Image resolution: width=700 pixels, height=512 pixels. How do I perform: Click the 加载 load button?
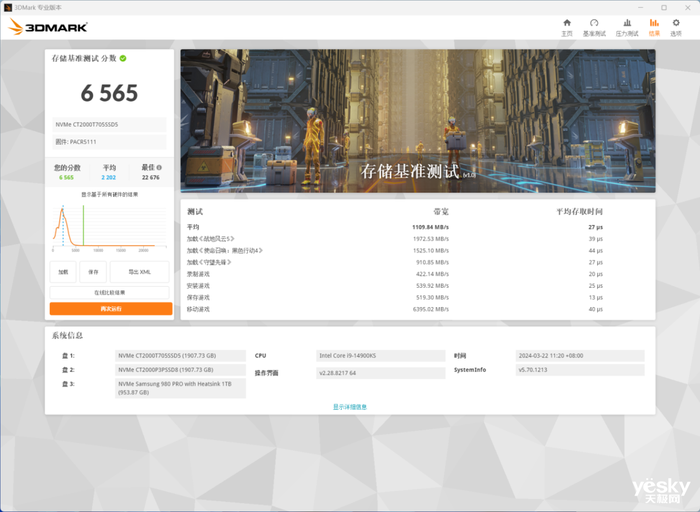point(63,272)
